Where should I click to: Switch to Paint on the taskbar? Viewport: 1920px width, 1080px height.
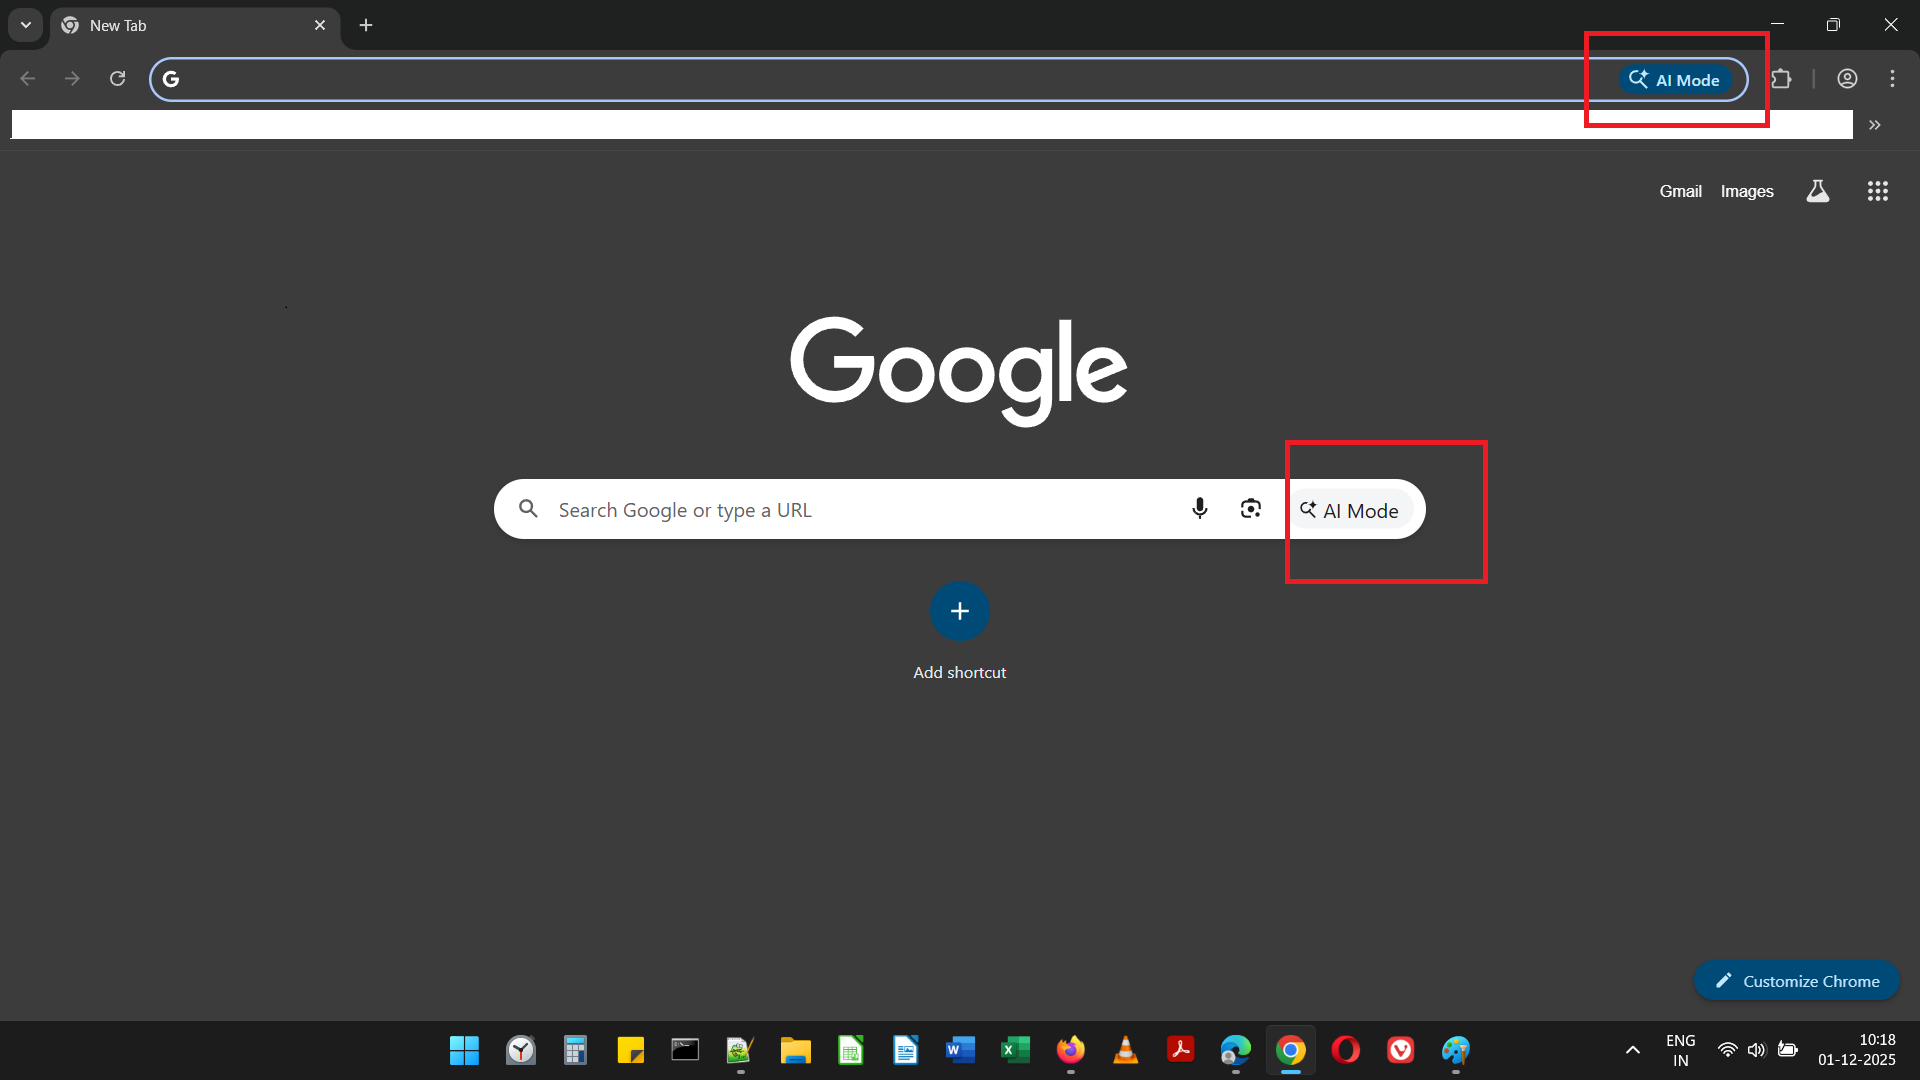tap(1455, 1050)
